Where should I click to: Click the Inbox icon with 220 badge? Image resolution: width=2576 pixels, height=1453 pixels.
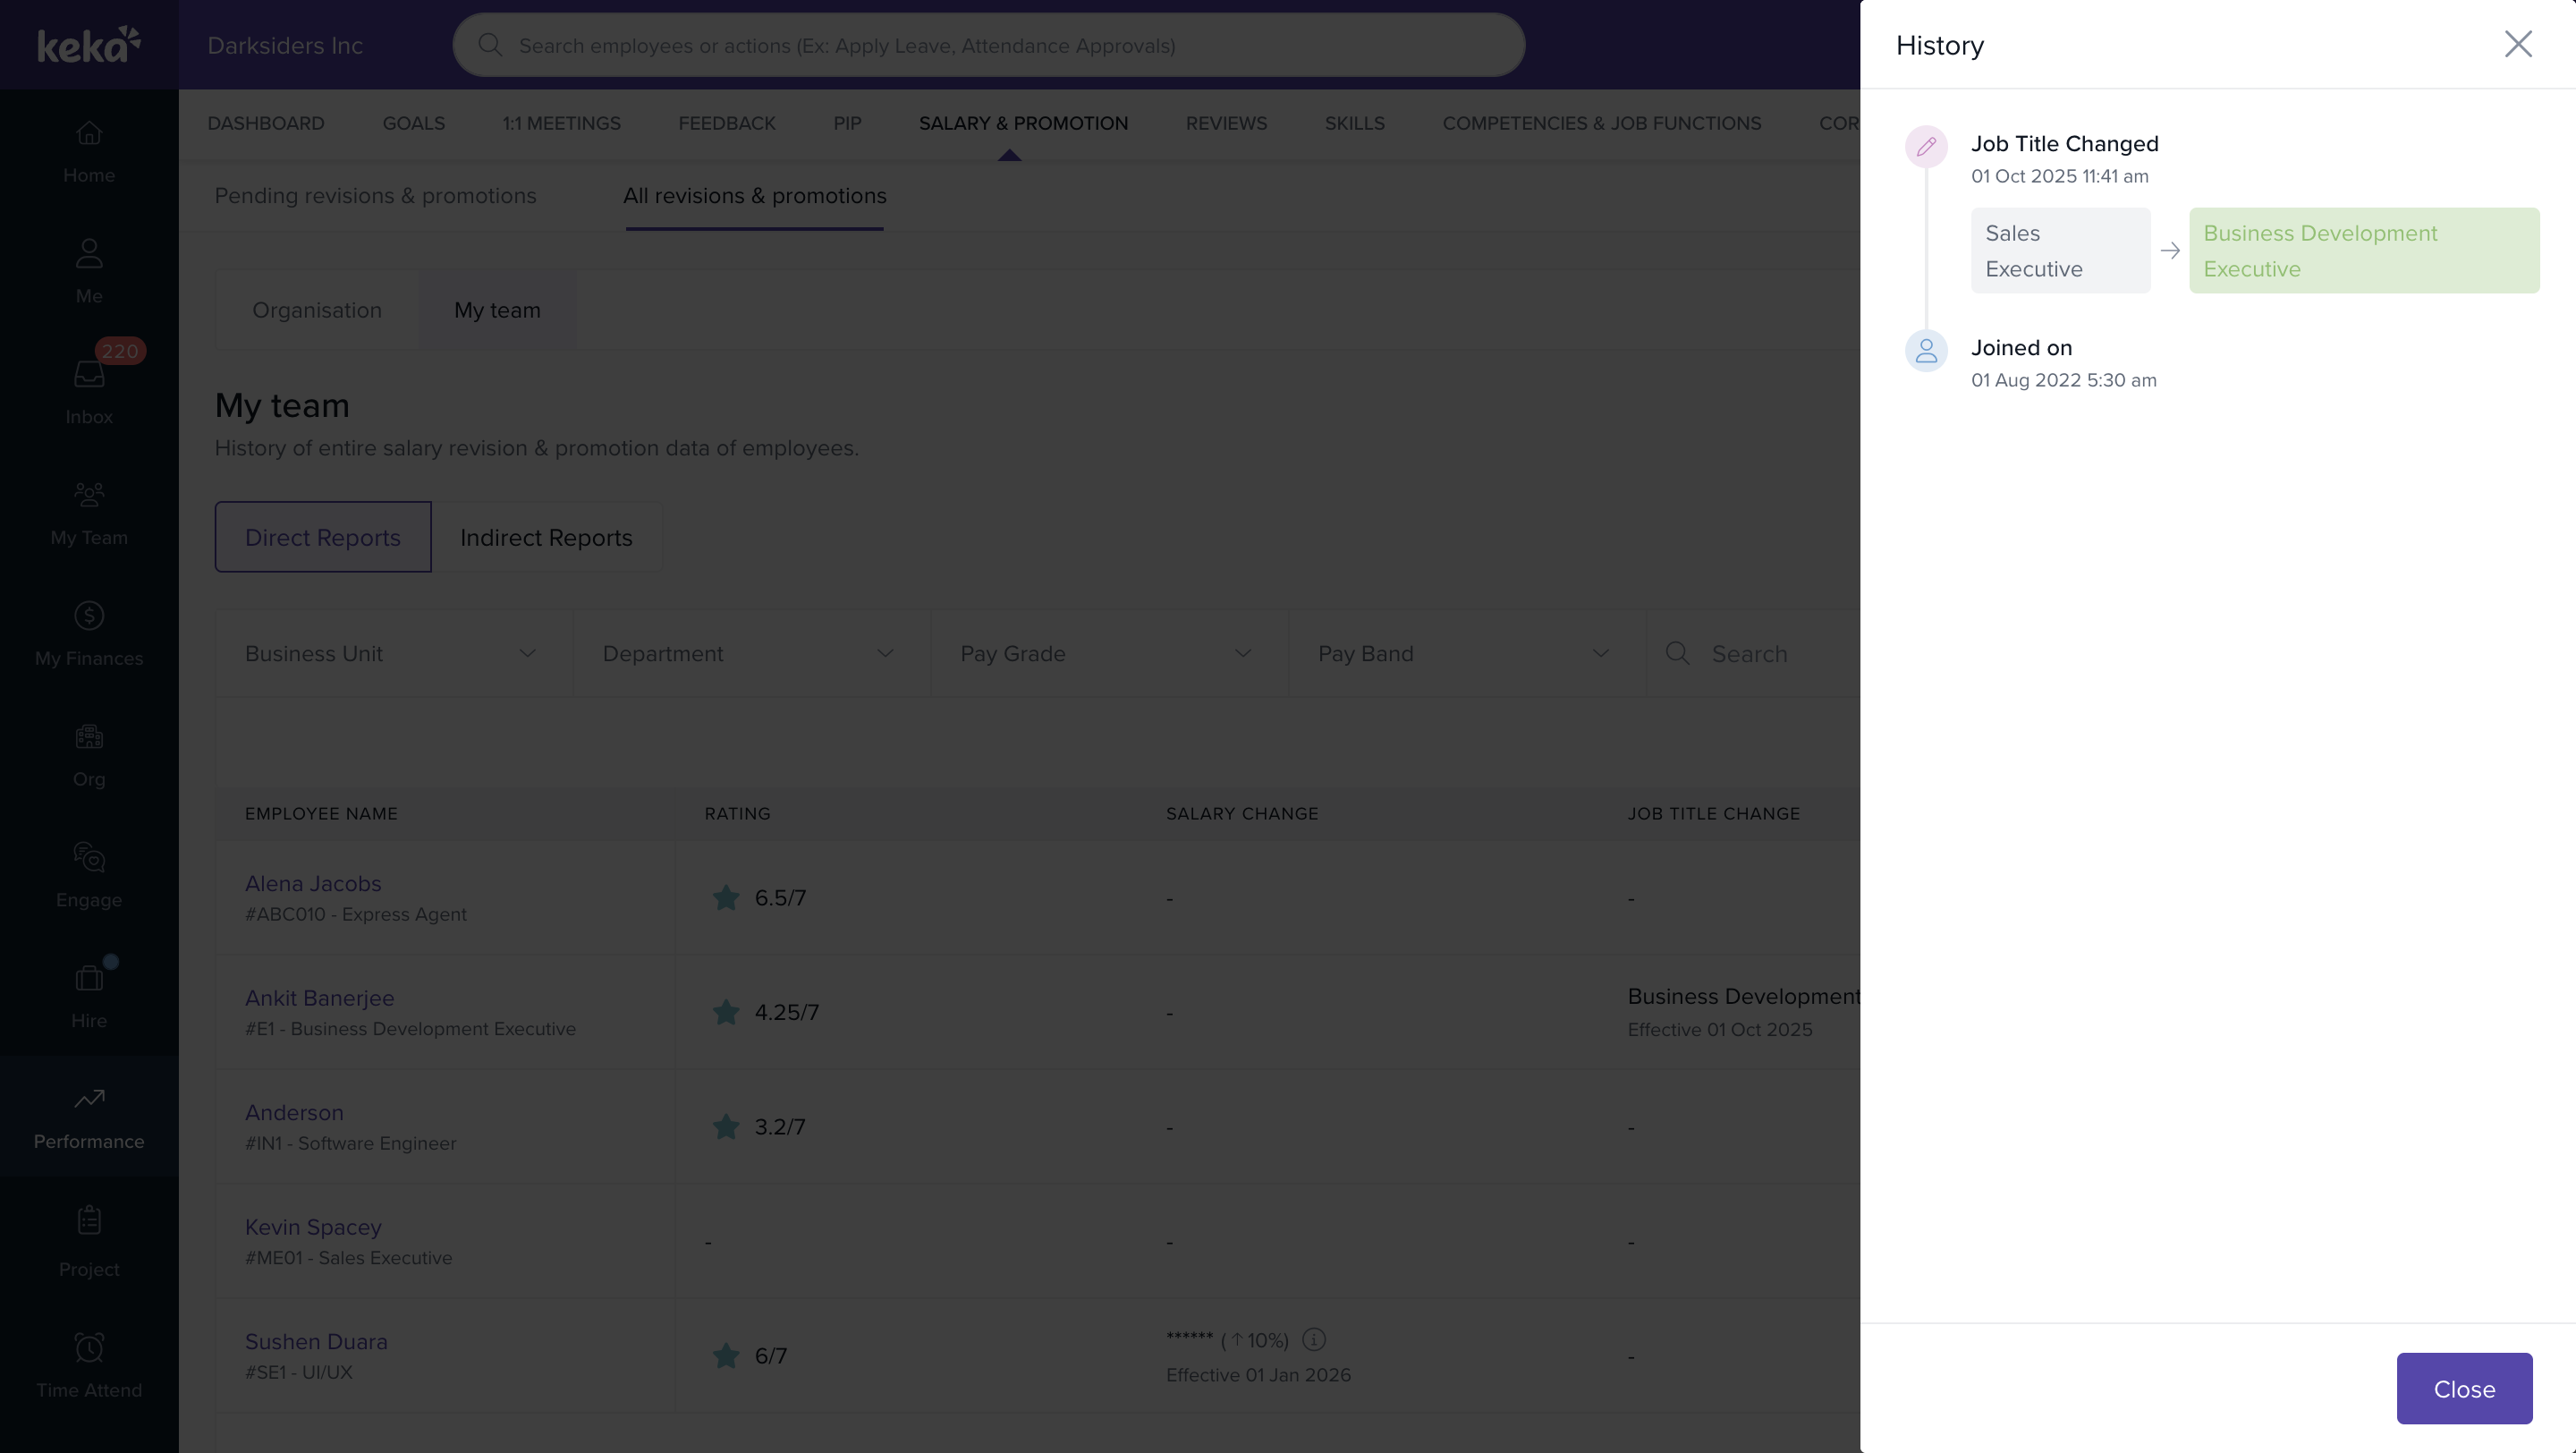(89, 374)
